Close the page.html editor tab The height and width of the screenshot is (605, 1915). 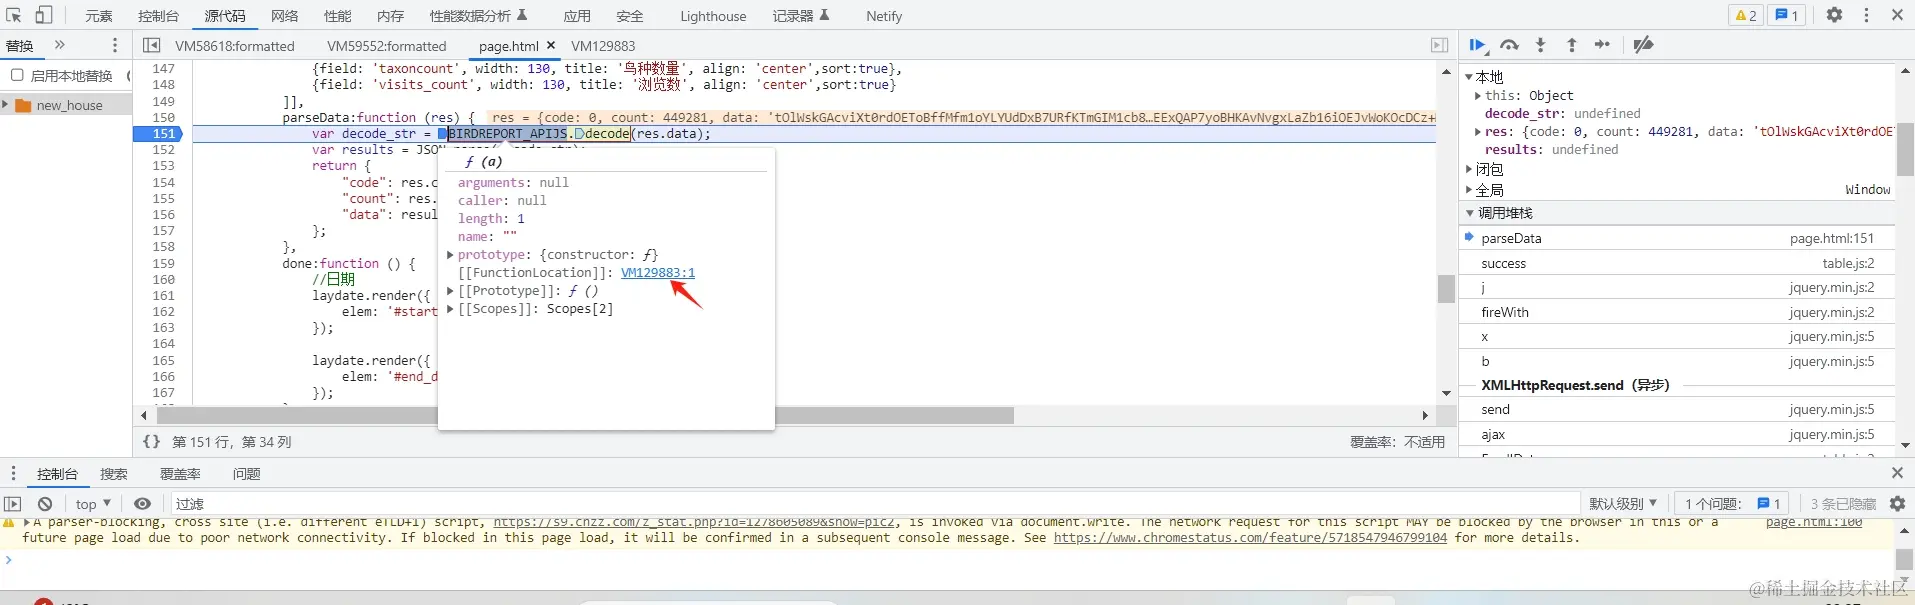(x=551, y=45)
